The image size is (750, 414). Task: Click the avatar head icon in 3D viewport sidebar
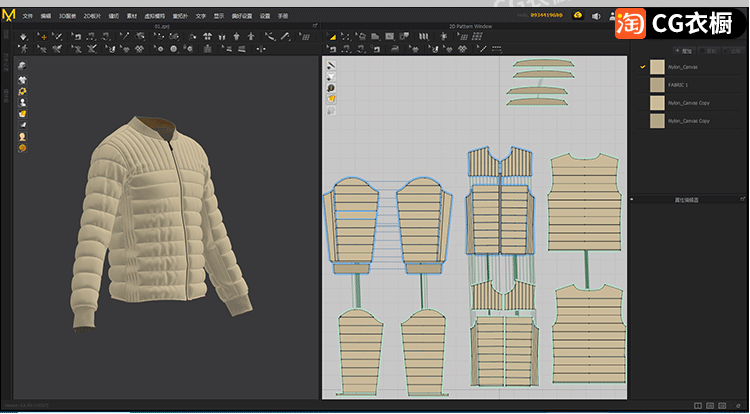point(22,136)
